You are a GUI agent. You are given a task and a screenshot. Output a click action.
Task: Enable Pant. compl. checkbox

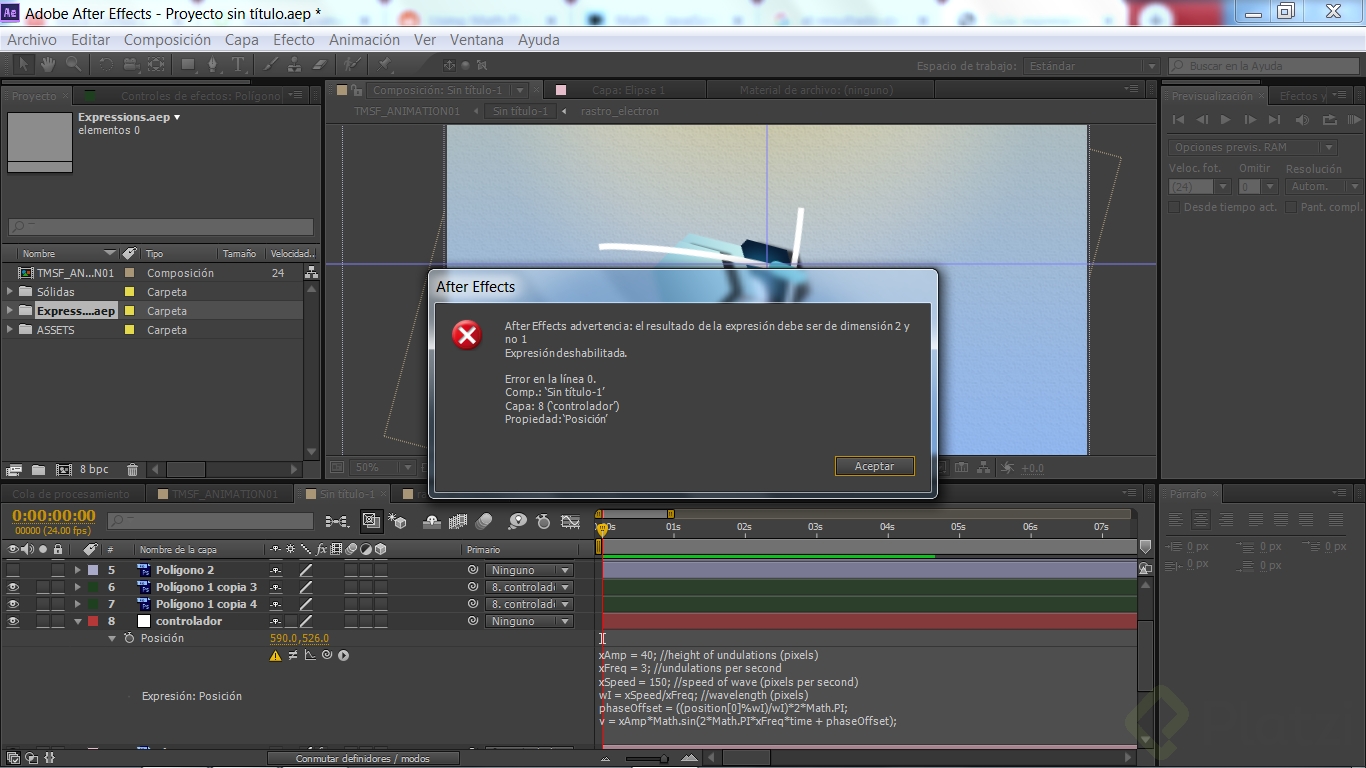(x=1291, y=207)
